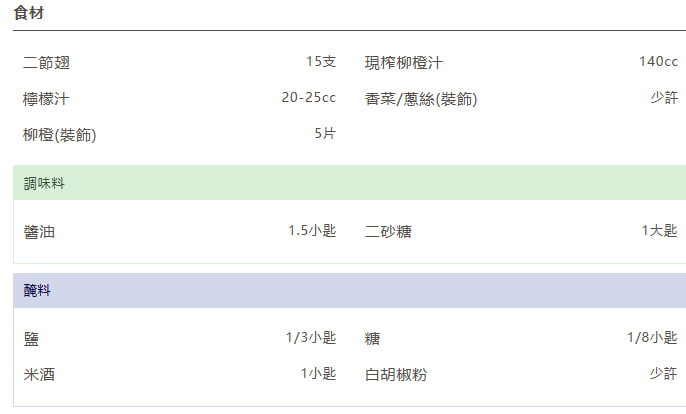
Task: Click the 醬油 seasoning item
Action: [39, 231]
